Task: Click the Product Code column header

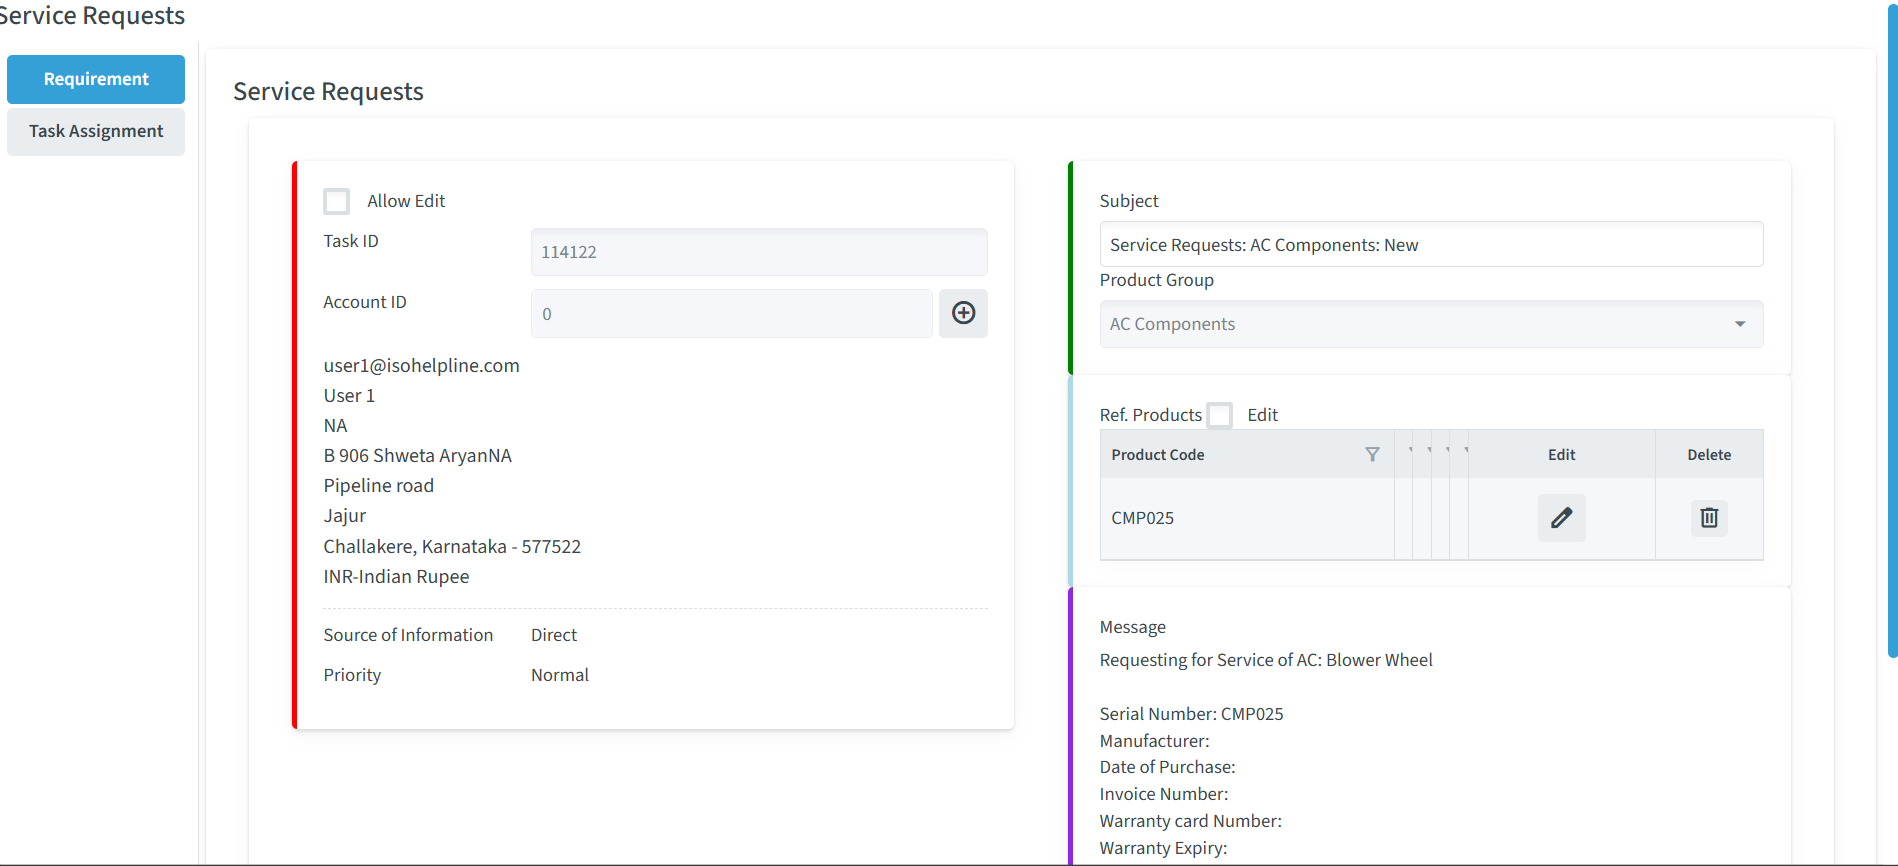Action: 1247,454
